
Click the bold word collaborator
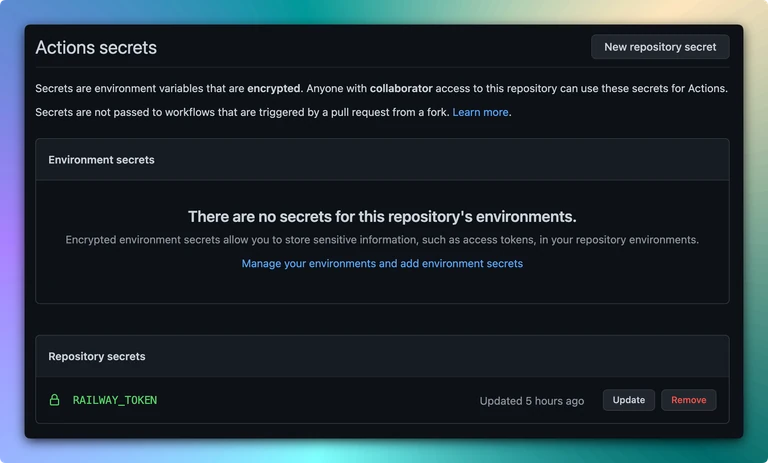click(x=401, y=88)
